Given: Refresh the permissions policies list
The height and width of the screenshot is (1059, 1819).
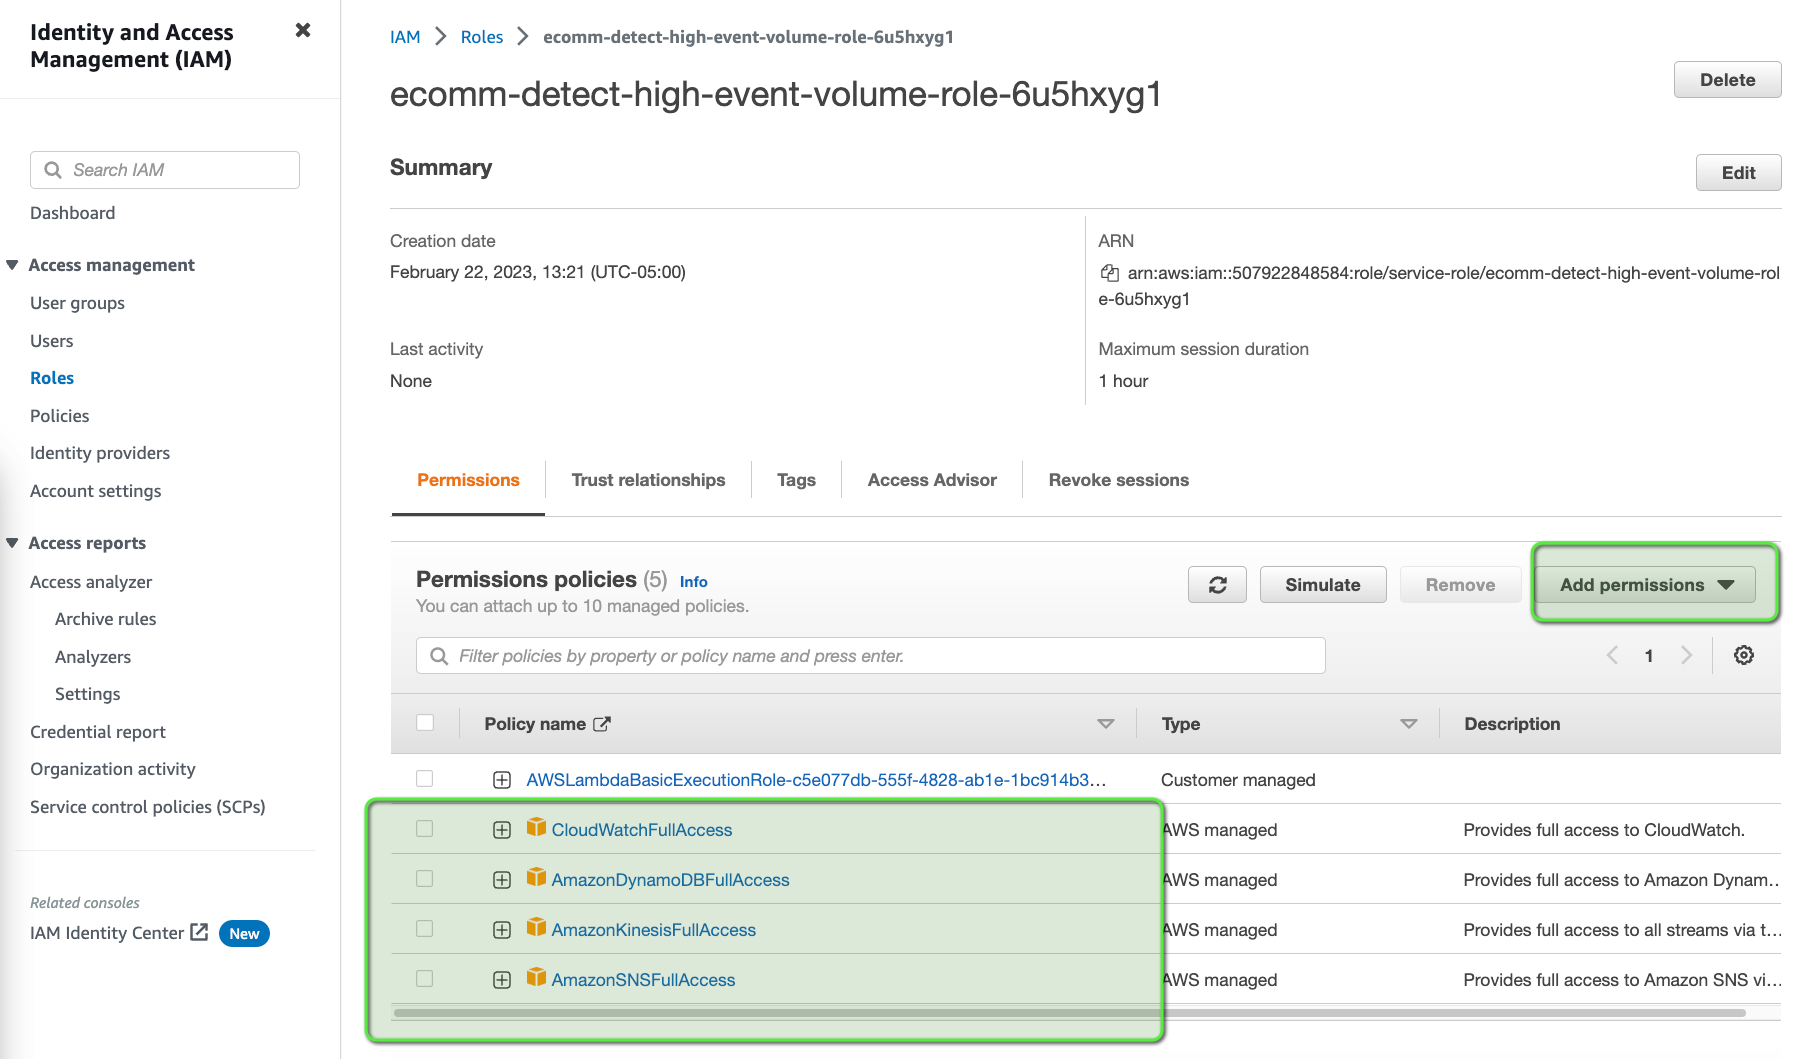Looking at the screenshot, I should coord(1217,584).
